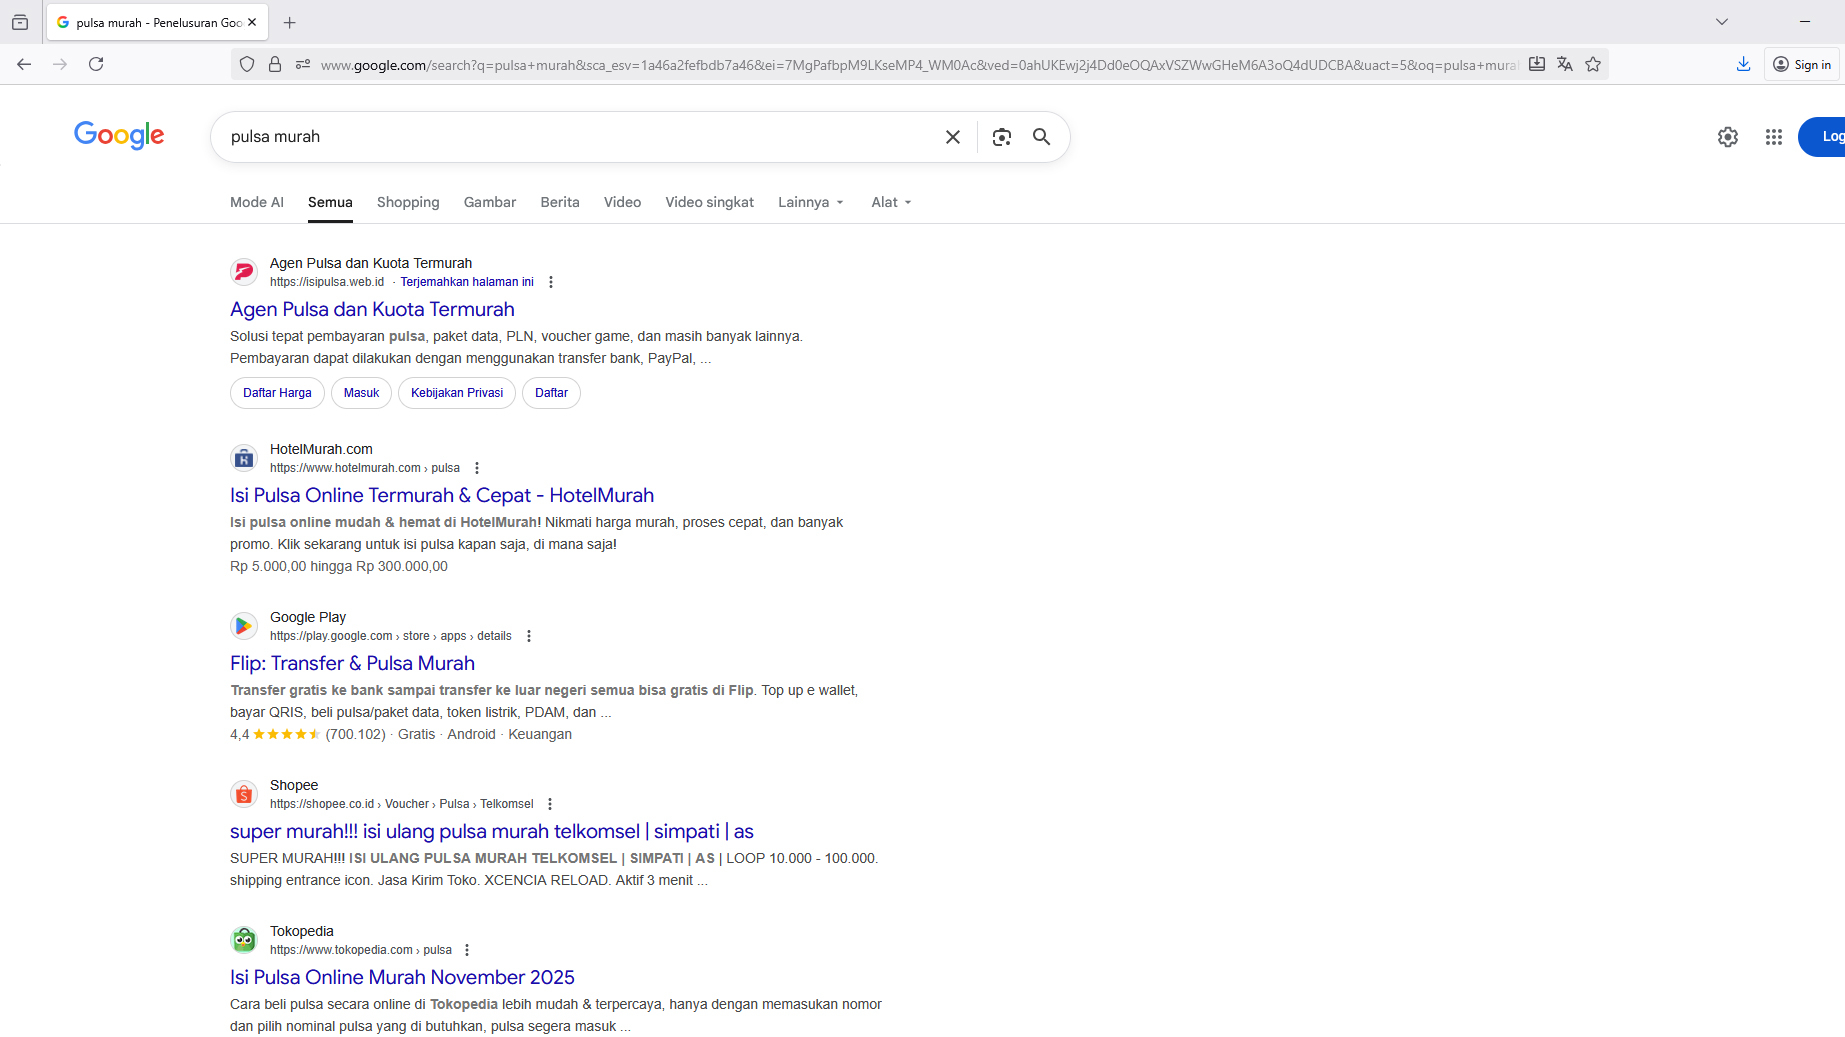Click the browser translate page icon
Image resolution: width=1845 pixels, height=1037 pixels.
[1565, 64]
